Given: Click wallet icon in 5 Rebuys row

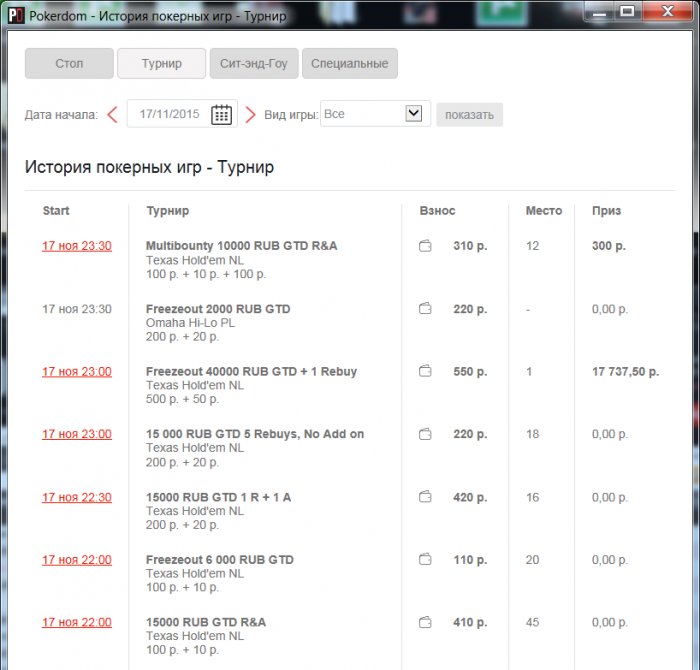Looking at the screenshot, I should 425,434.
